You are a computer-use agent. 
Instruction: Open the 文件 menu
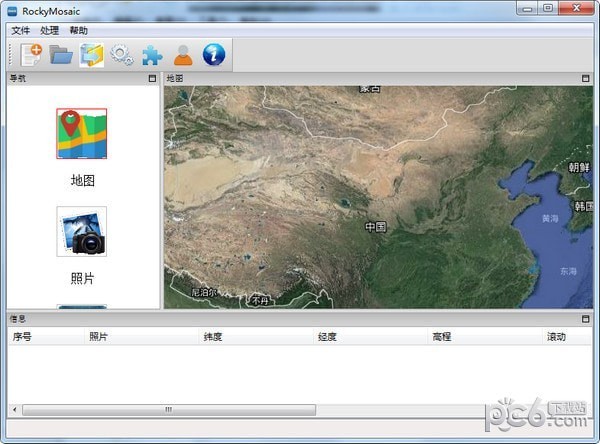click(21, 31)
